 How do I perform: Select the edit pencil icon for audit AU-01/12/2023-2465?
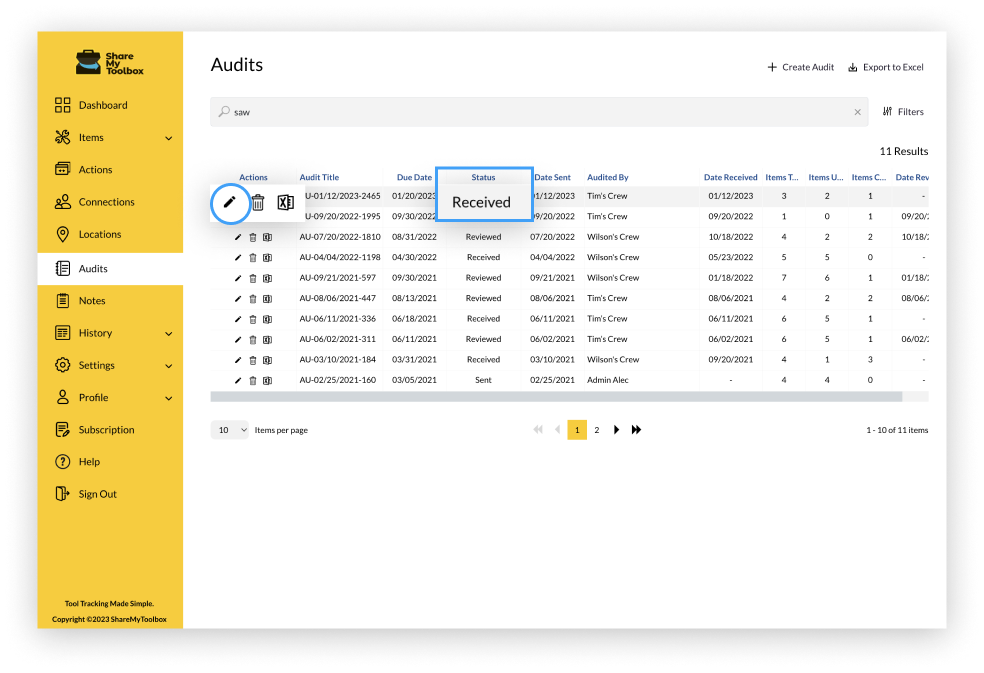(230, 203)
